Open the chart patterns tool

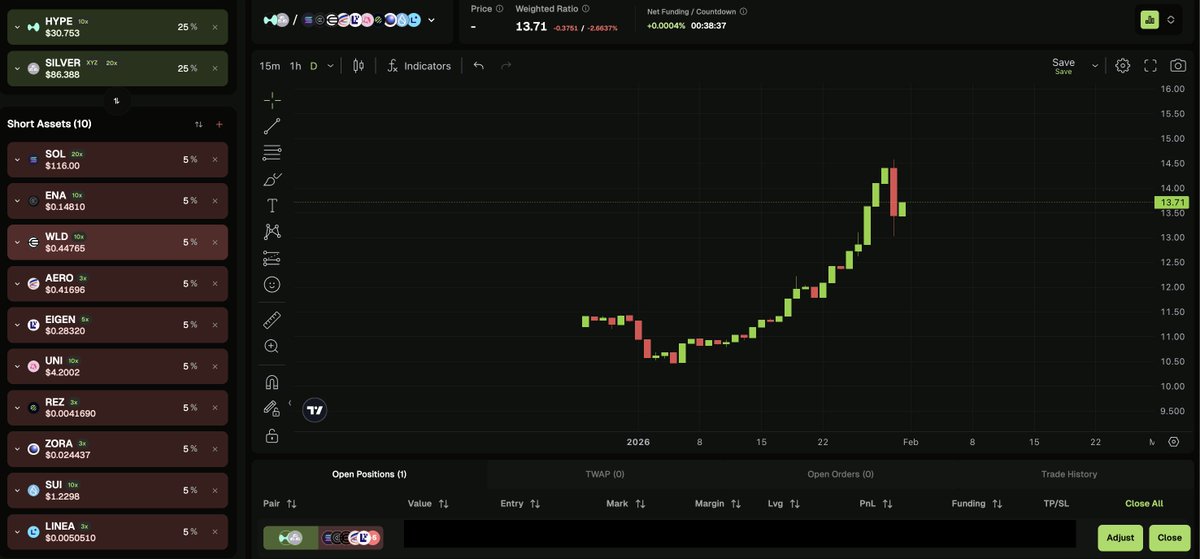(272, 231)
